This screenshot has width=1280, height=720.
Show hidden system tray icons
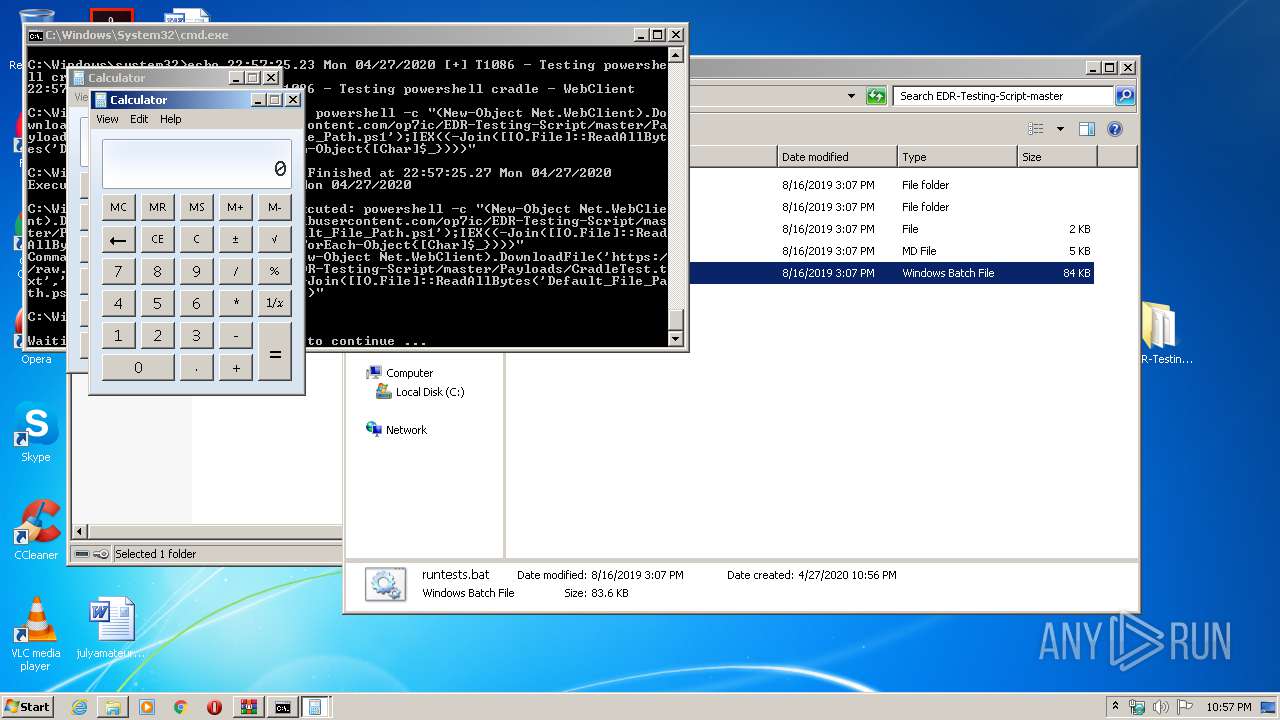[x=1116, y=707]
